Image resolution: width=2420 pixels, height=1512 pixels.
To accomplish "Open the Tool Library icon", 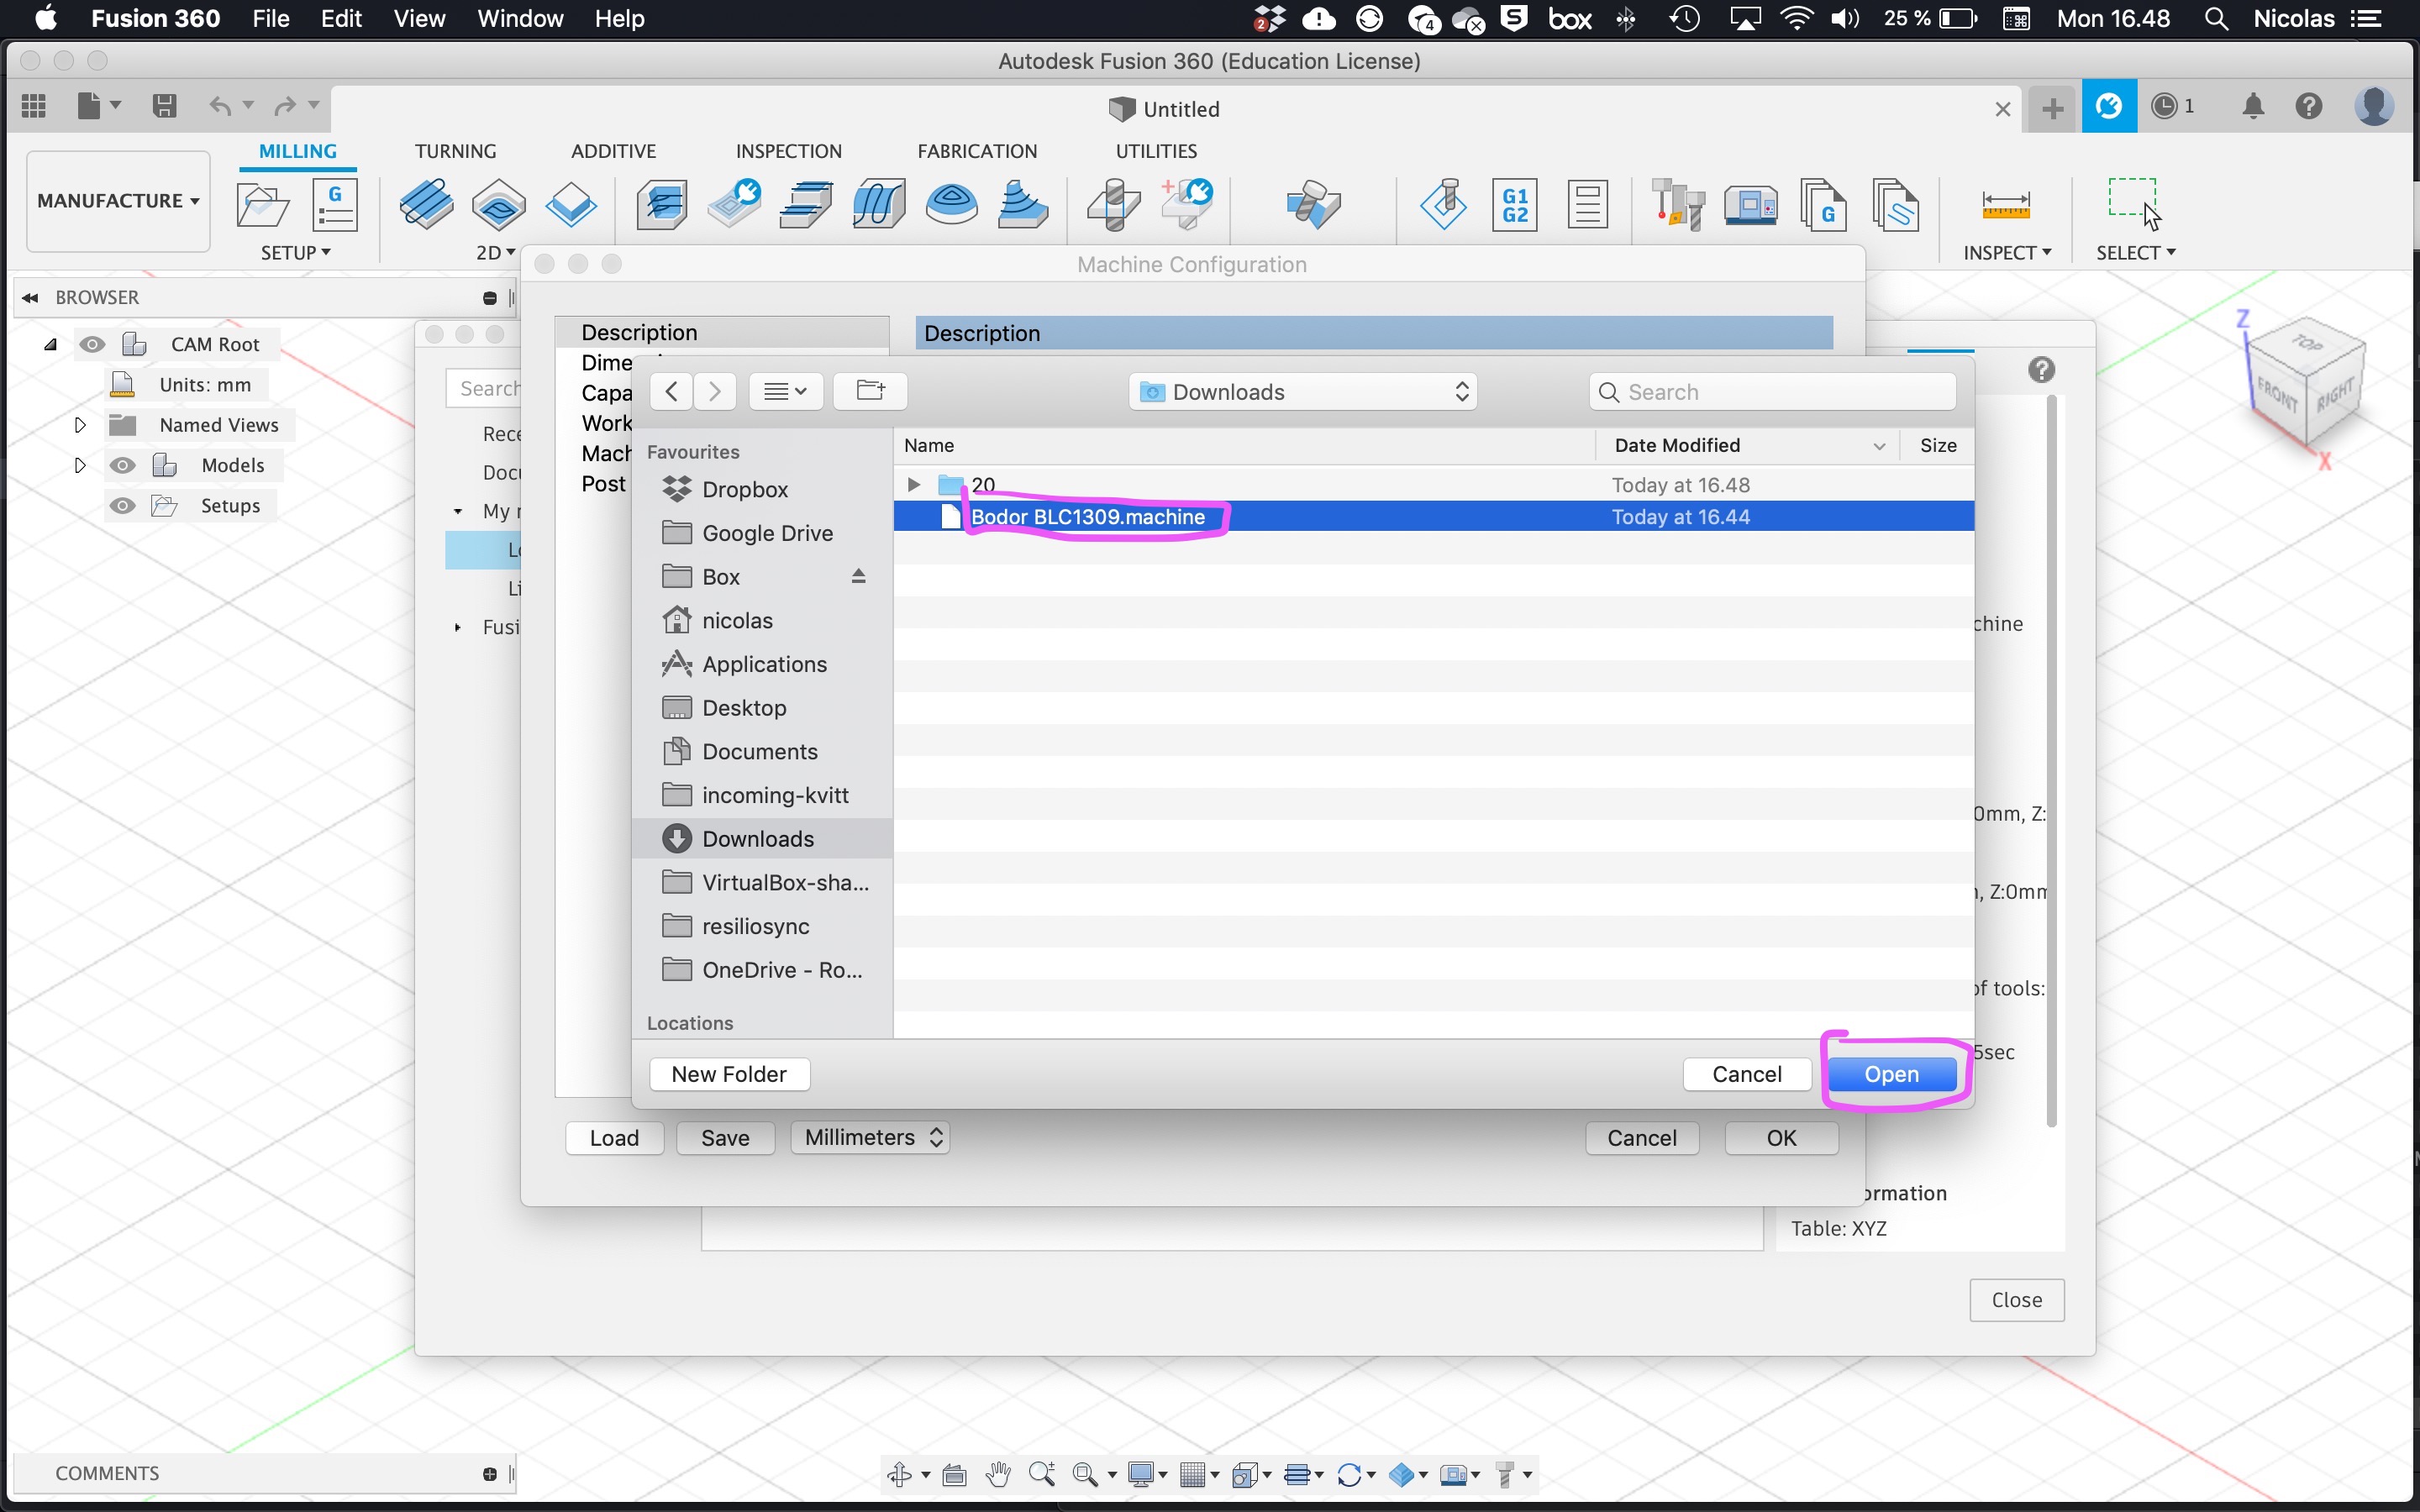I will tap(1678, 205).
